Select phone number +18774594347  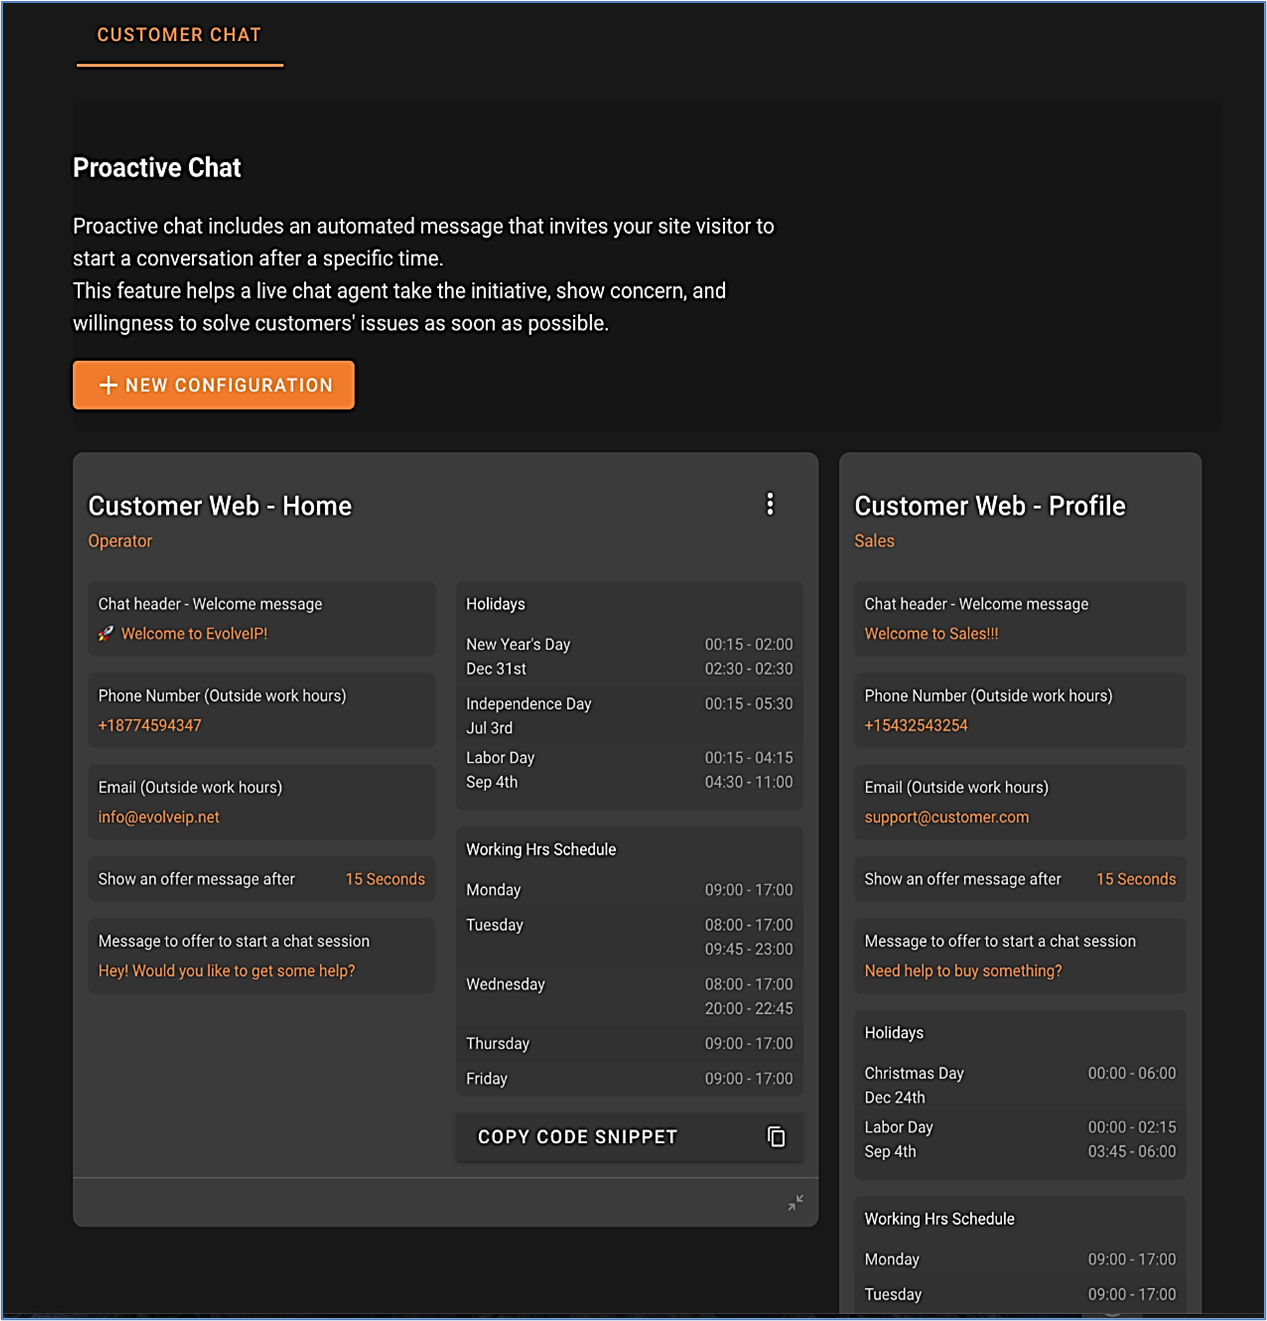click(x=150, y=726)
